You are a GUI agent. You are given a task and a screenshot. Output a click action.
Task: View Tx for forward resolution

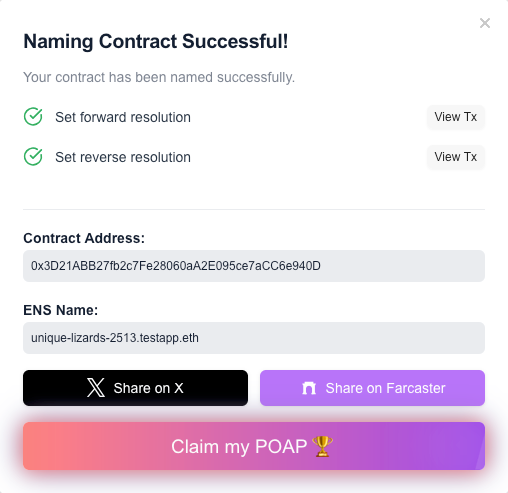pos(456,117)
